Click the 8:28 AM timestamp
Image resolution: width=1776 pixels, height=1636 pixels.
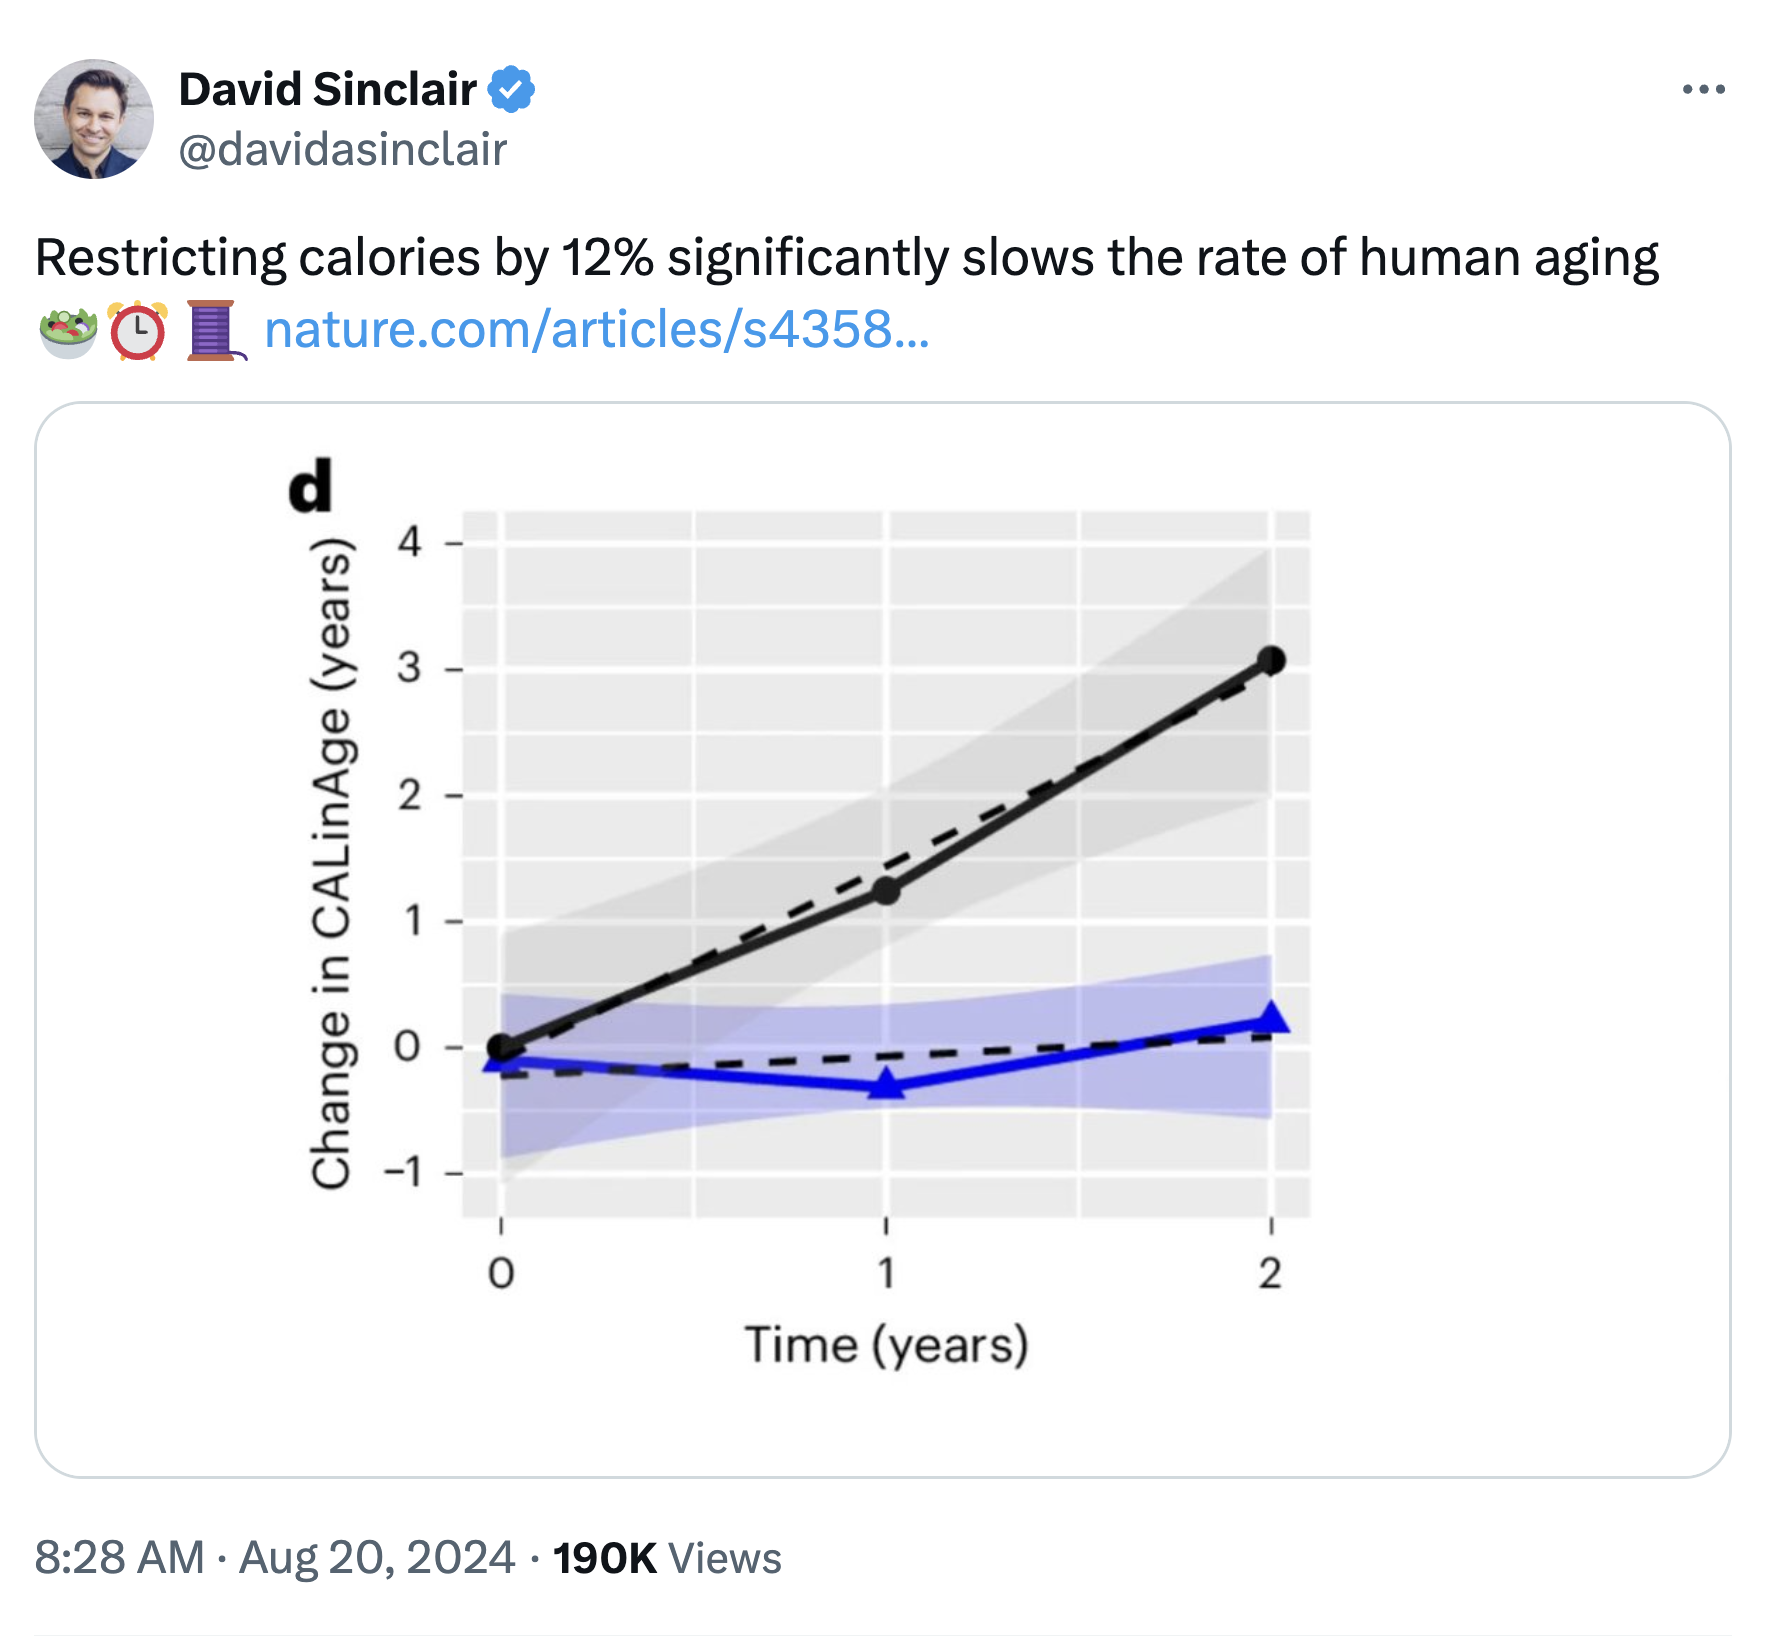point(119,1558)
